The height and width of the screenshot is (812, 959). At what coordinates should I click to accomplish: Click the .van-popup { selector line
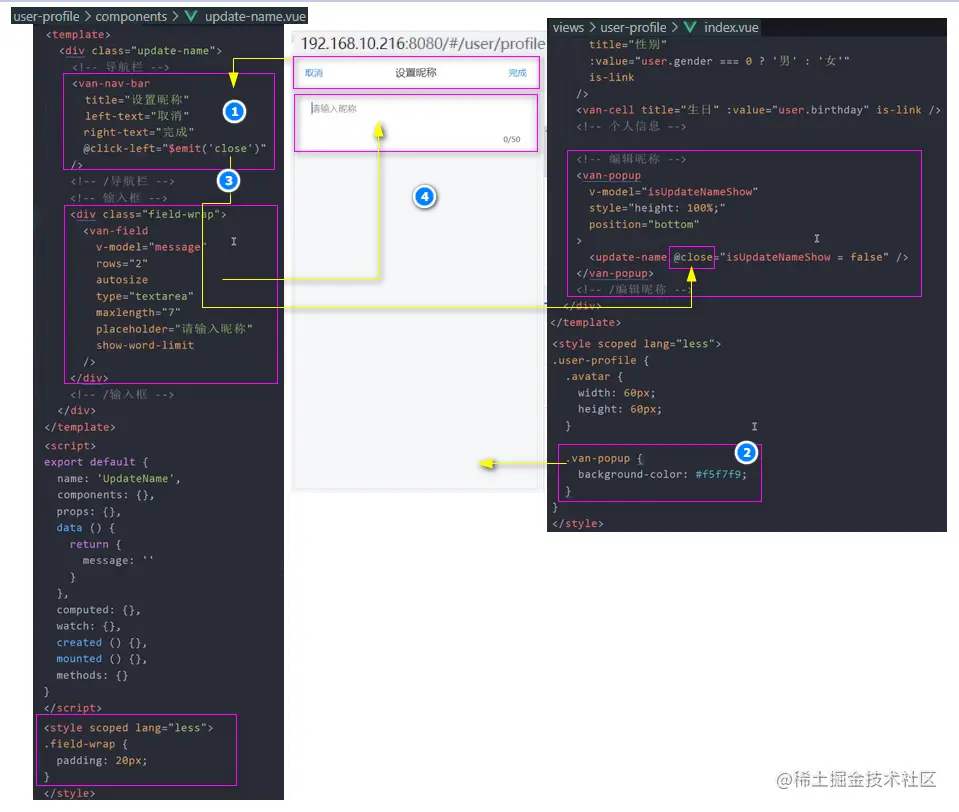click(x=604, y=458)
